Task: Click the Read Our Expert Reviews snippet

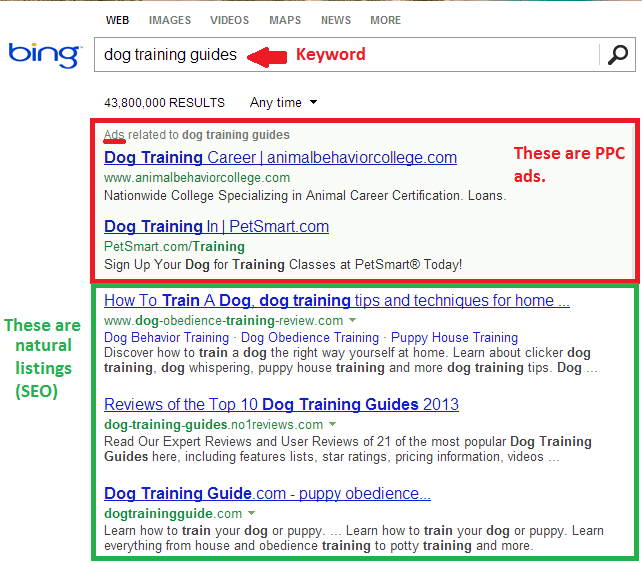Action: click(348, 449)
